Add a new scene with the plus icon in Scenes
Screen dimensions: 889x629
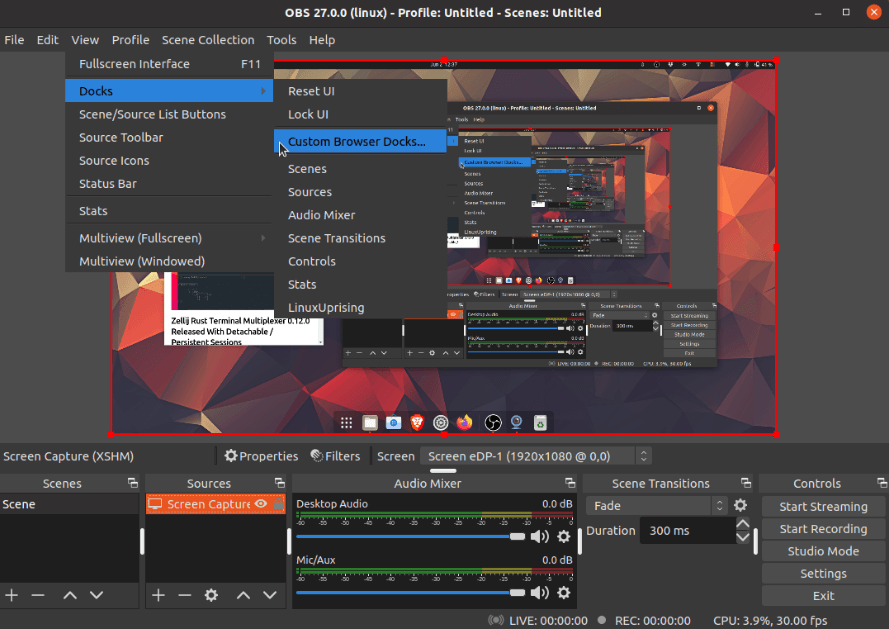[x=12, y=595]
